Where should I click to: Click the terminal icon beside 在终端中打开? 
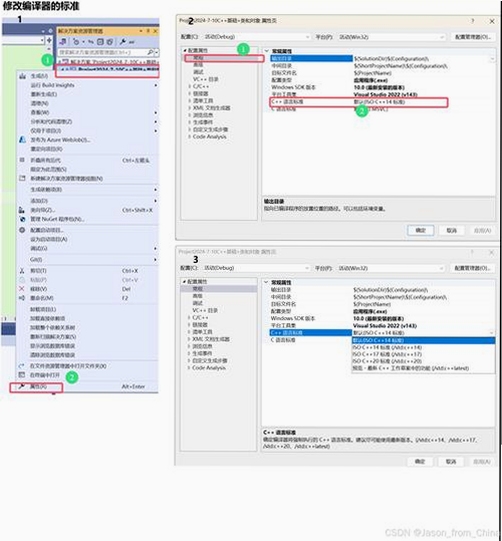pos(22,375)
